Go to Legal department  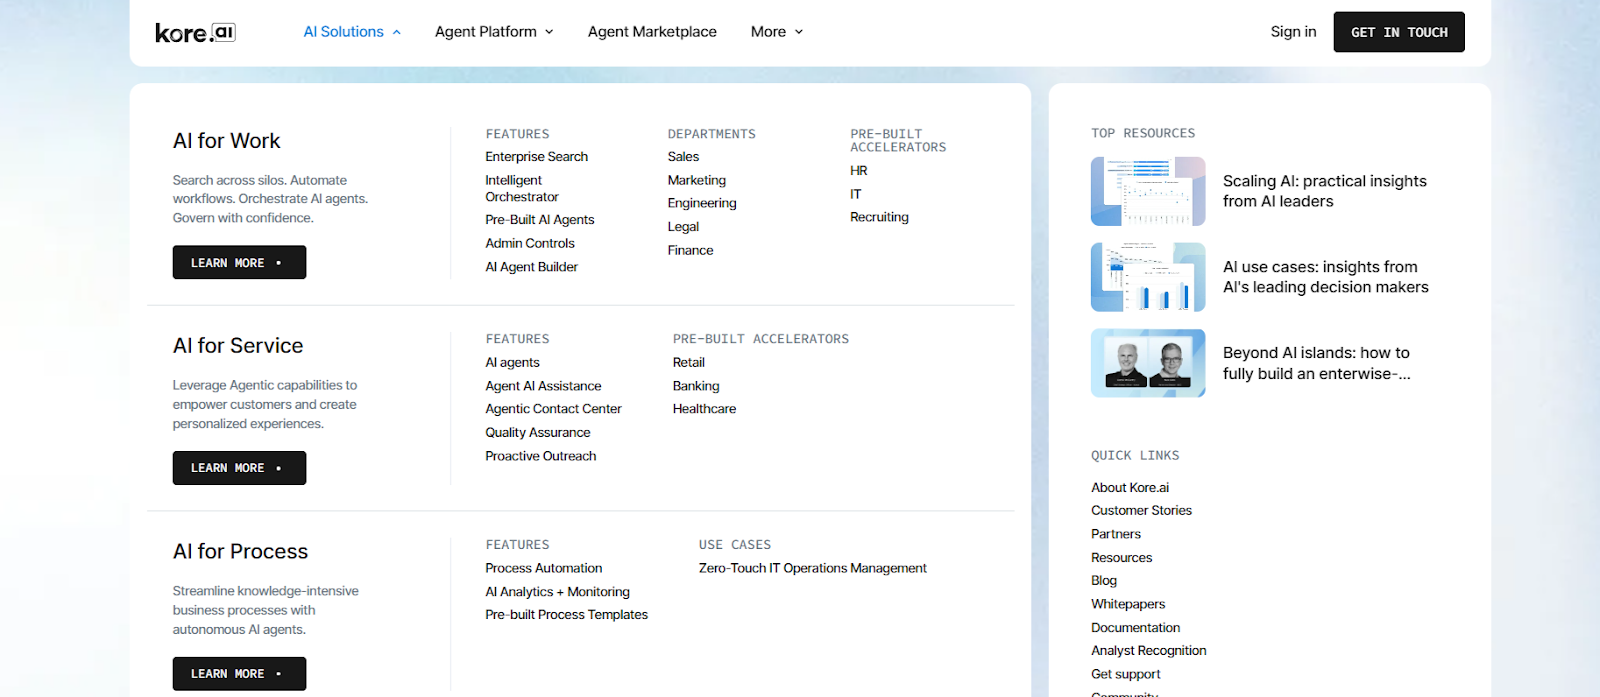tap(683, 227)
